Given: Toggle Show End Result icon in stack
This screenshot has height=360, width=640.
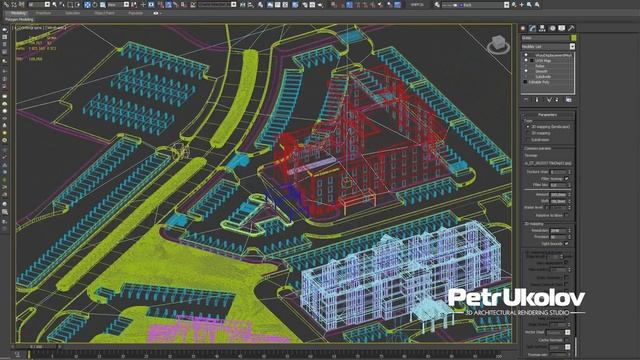Looking at the screenshot, I should (537, 100).
